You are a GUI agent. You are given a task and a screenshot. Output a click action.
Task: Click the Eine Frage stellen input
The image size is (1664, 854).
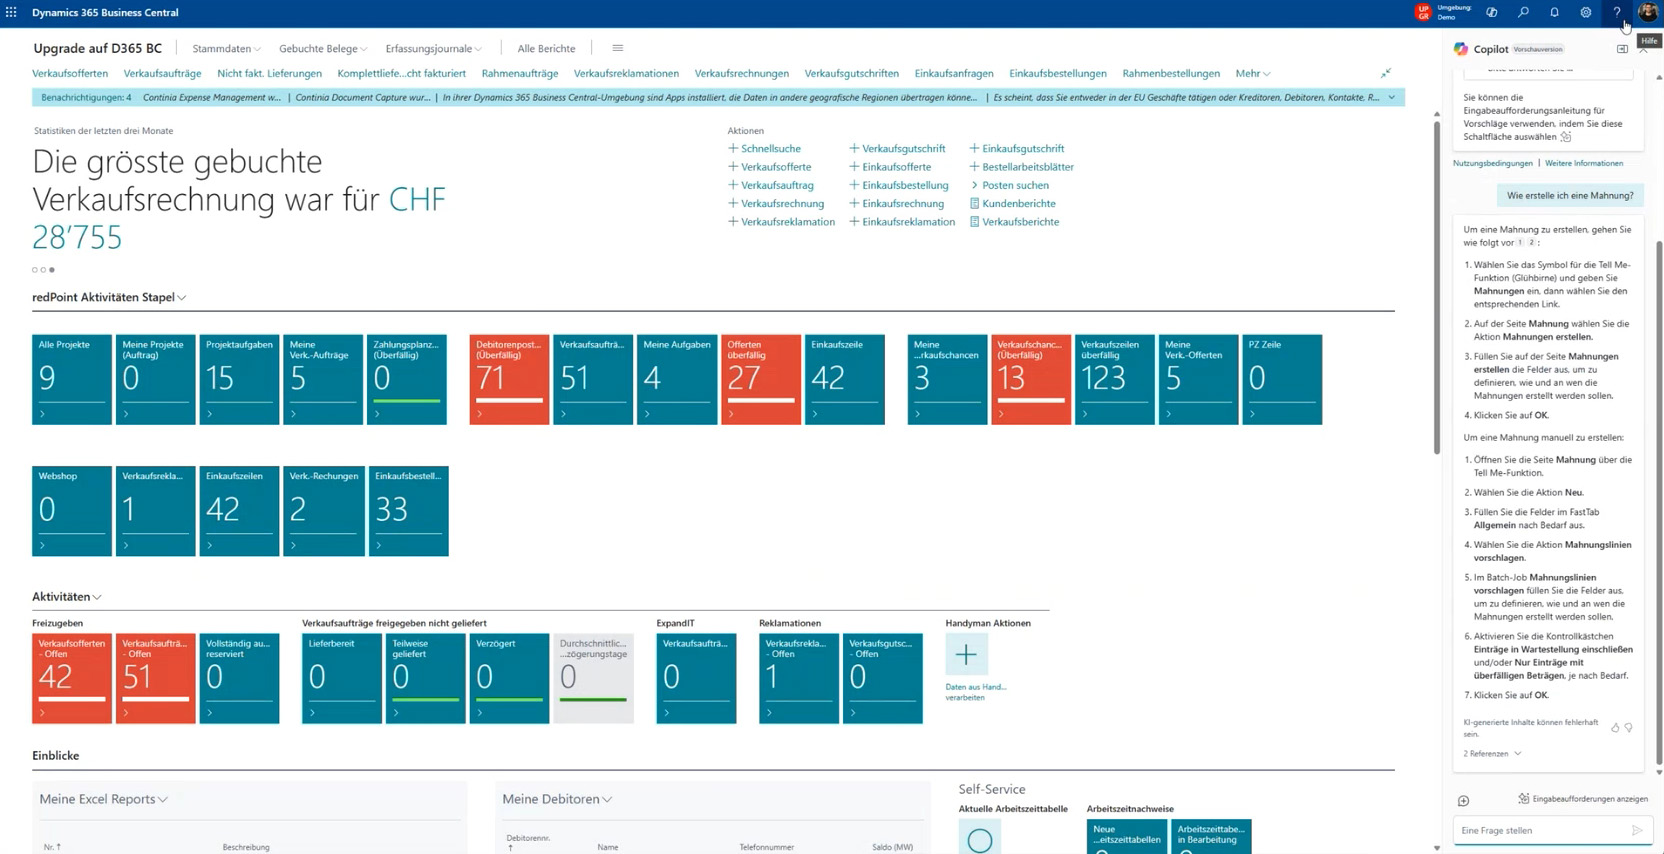point(1539,830)
